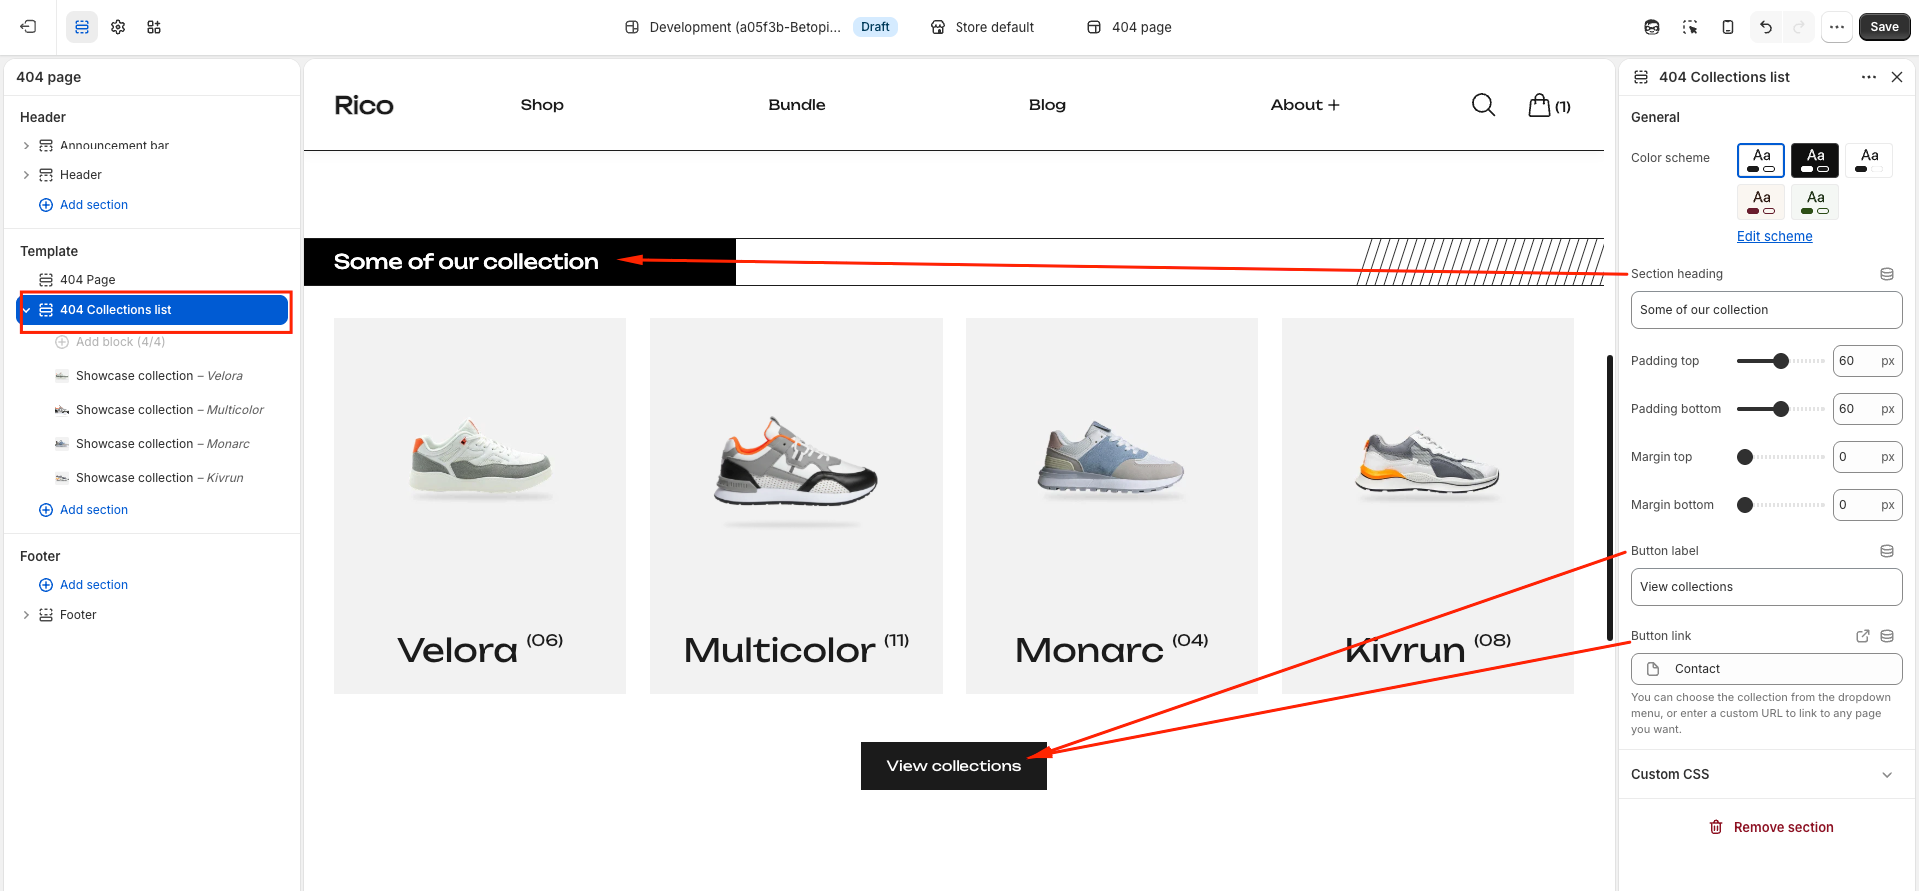Select the 404 Page section row
The width and height of the screenshot is (1919, 891).
tap(154, 280)
